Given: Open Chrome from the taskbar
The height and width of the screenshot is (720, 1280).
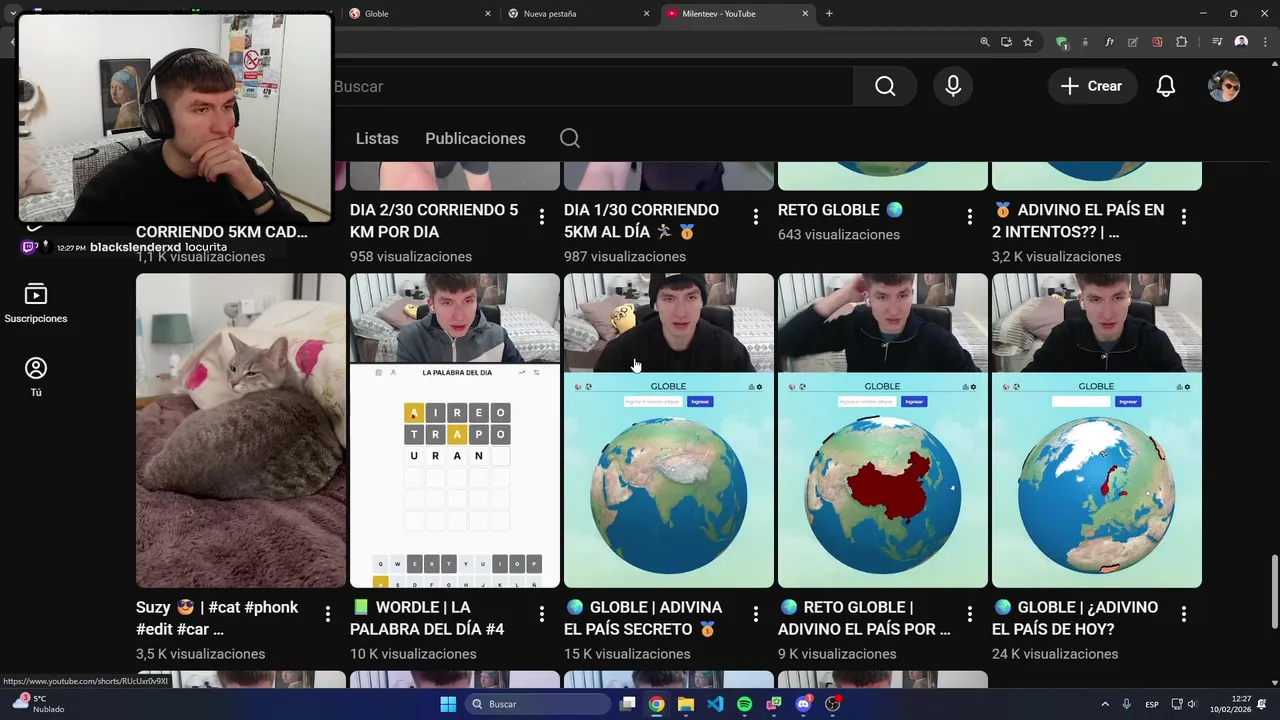Looking at the screenshot, I should click(x=656, y=704).
